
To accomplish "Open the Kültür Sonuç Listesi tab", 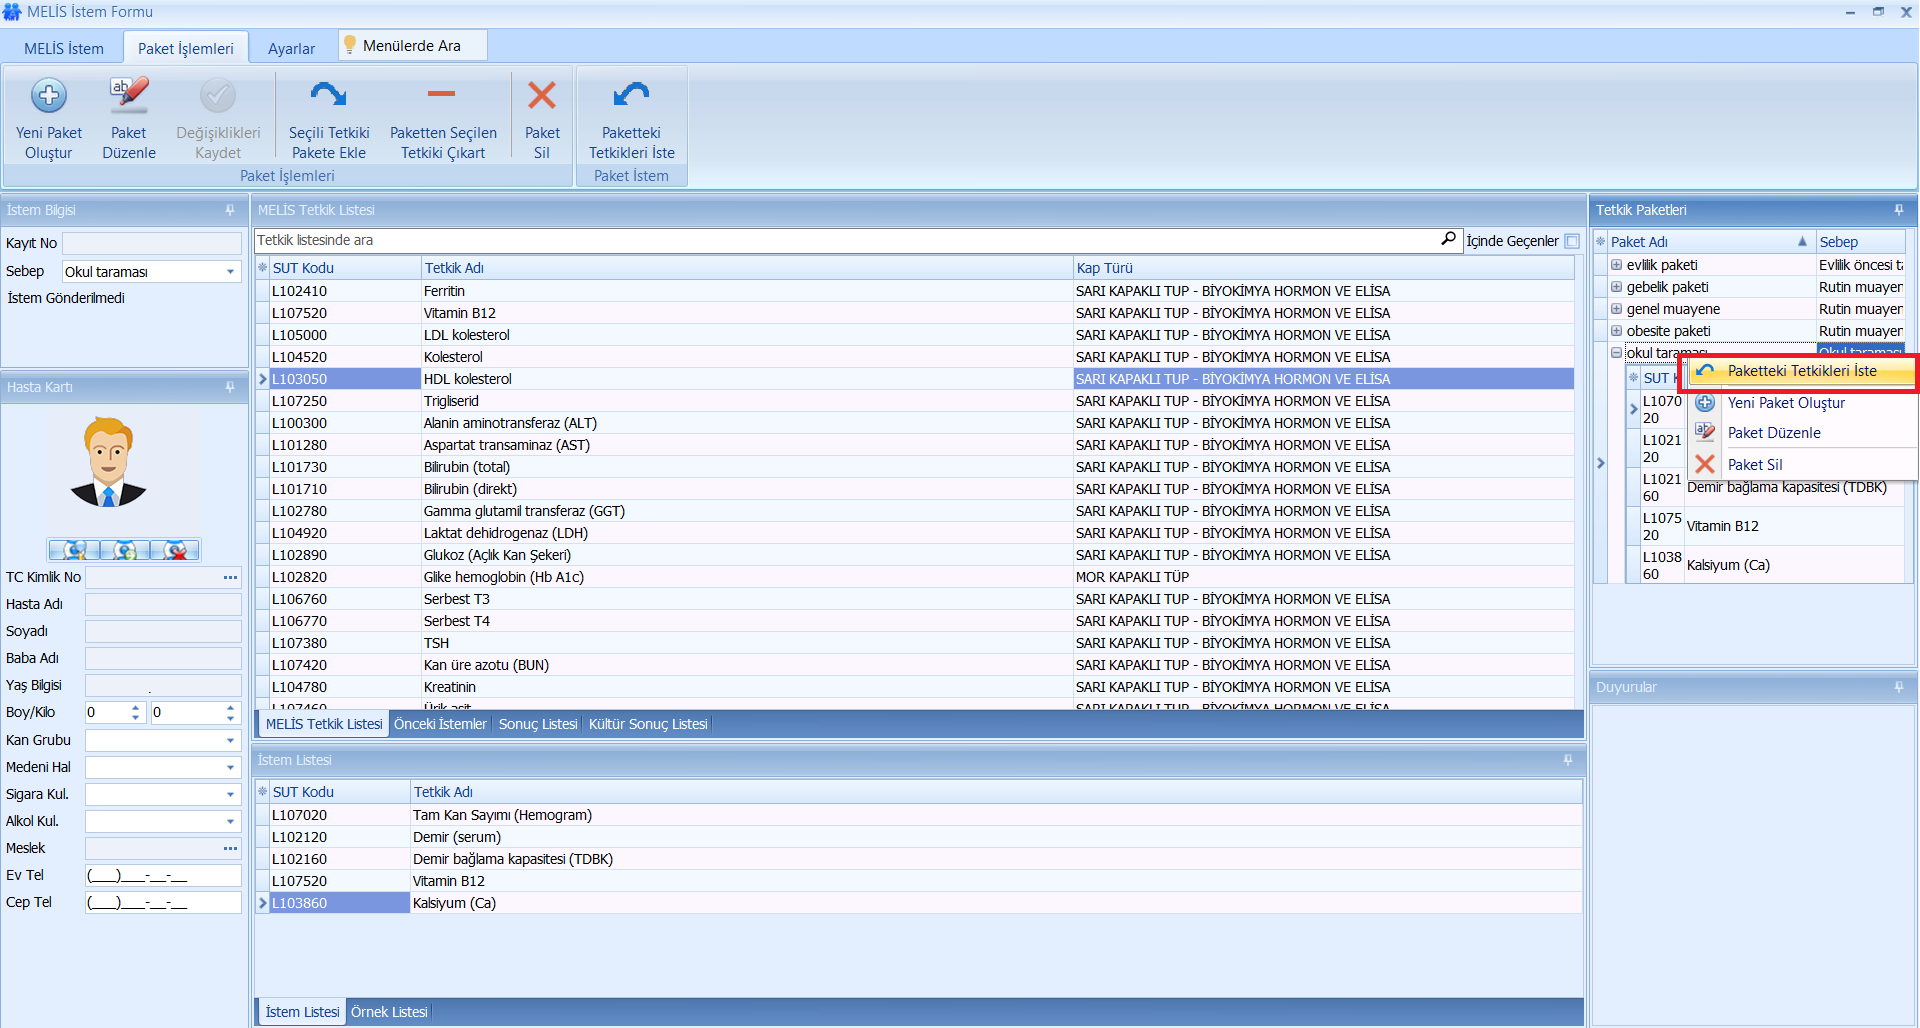I will (x=648, y=724).
